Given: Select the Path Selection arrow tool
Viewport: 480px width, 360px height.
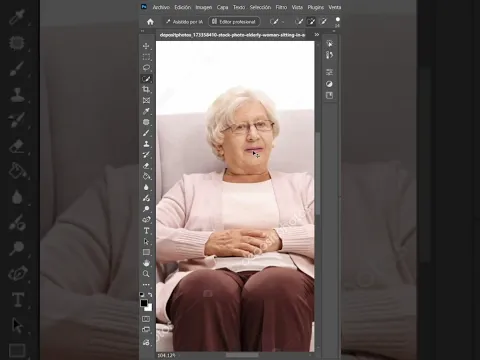Looking at the screenshot, I should tap(146, 241).
